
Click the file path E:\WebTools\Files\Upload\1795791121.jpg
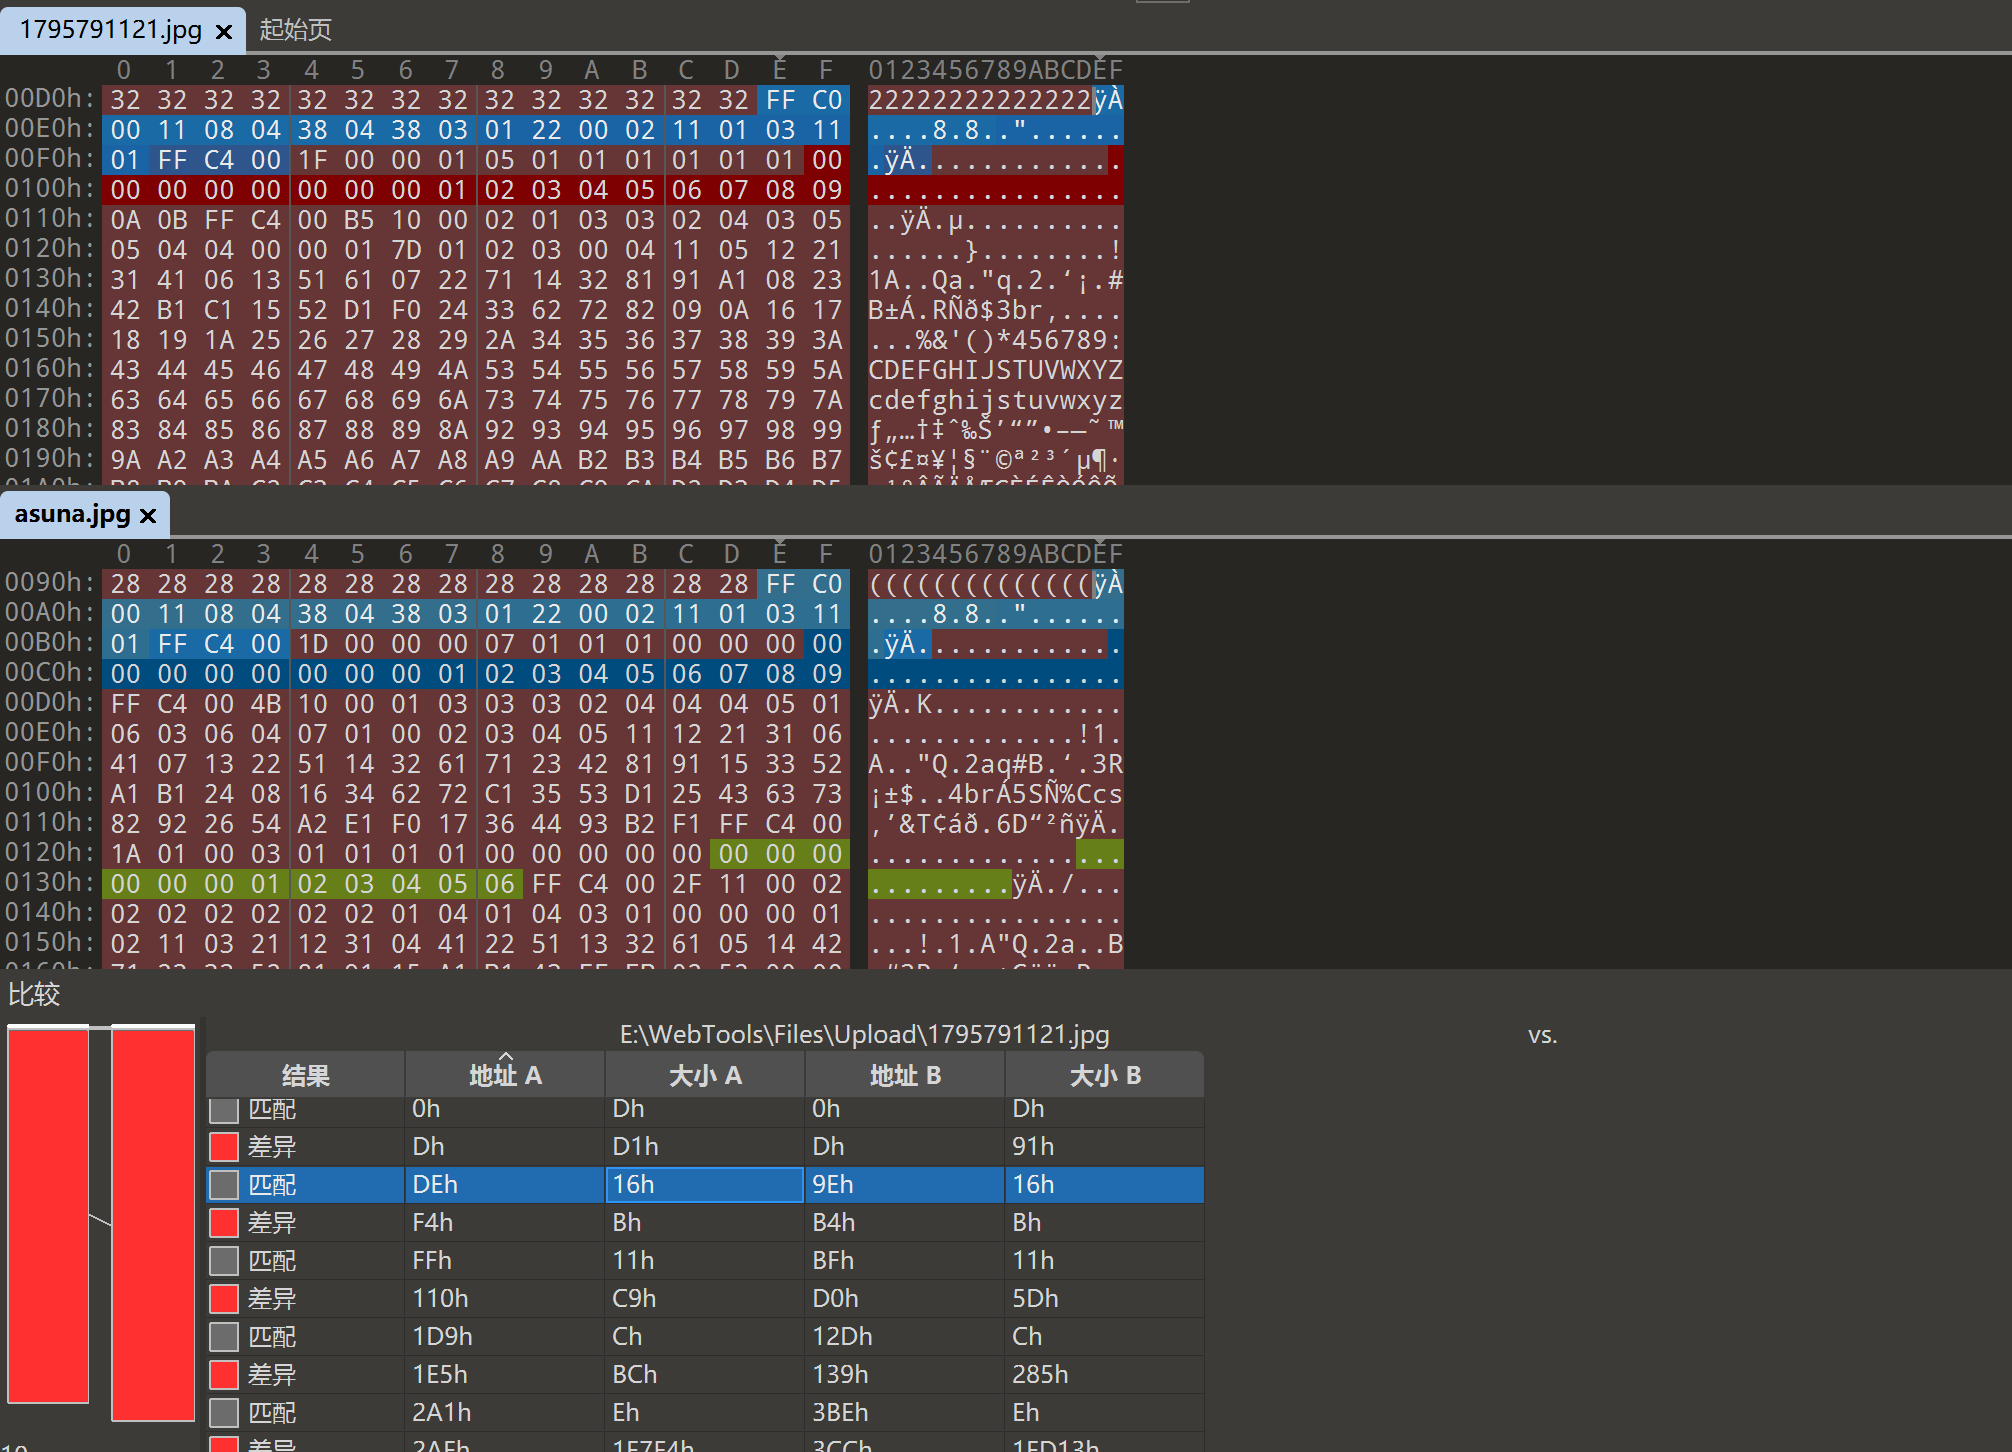point(864,1034)
